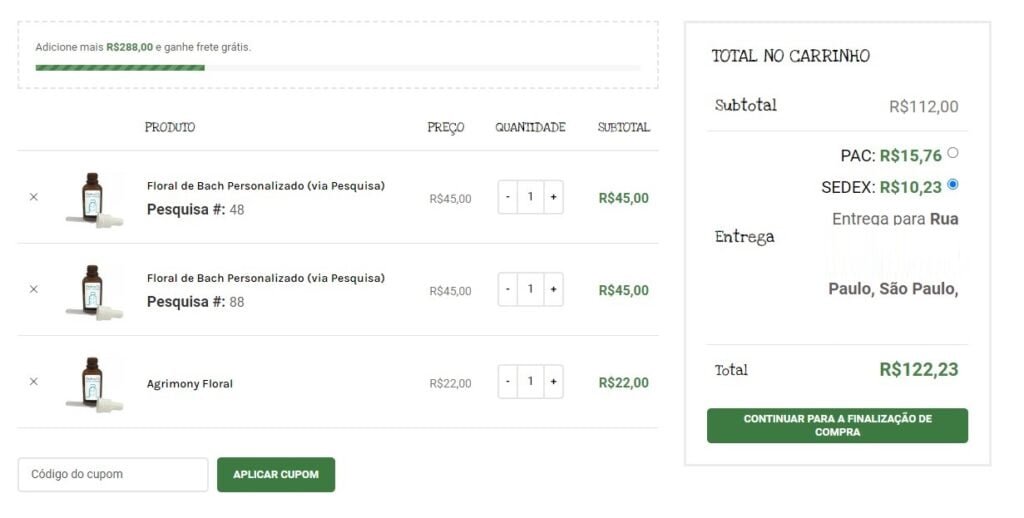Open first Floral de Bach Personalizado link
The height and width of the screenshot is (518, 1024).
click(x=265, y=186)
